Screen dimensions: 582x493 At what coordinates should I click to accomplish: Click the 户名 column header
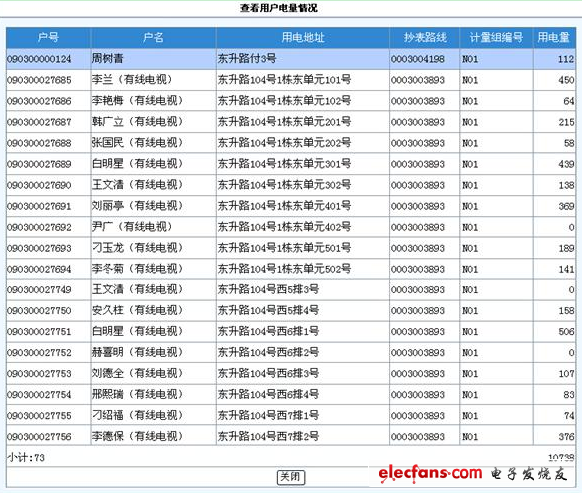point(153,37)
